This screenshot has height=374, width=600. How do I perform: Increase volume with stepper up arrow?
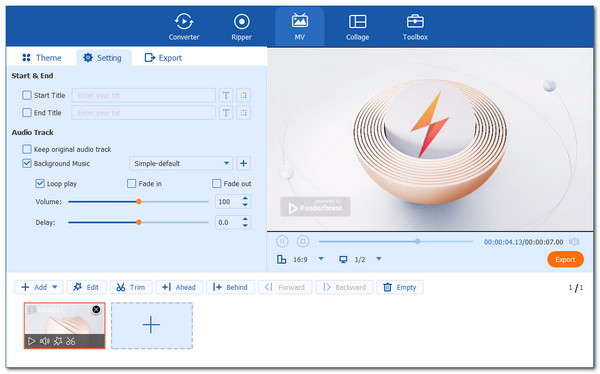click(x=245, y=198)
